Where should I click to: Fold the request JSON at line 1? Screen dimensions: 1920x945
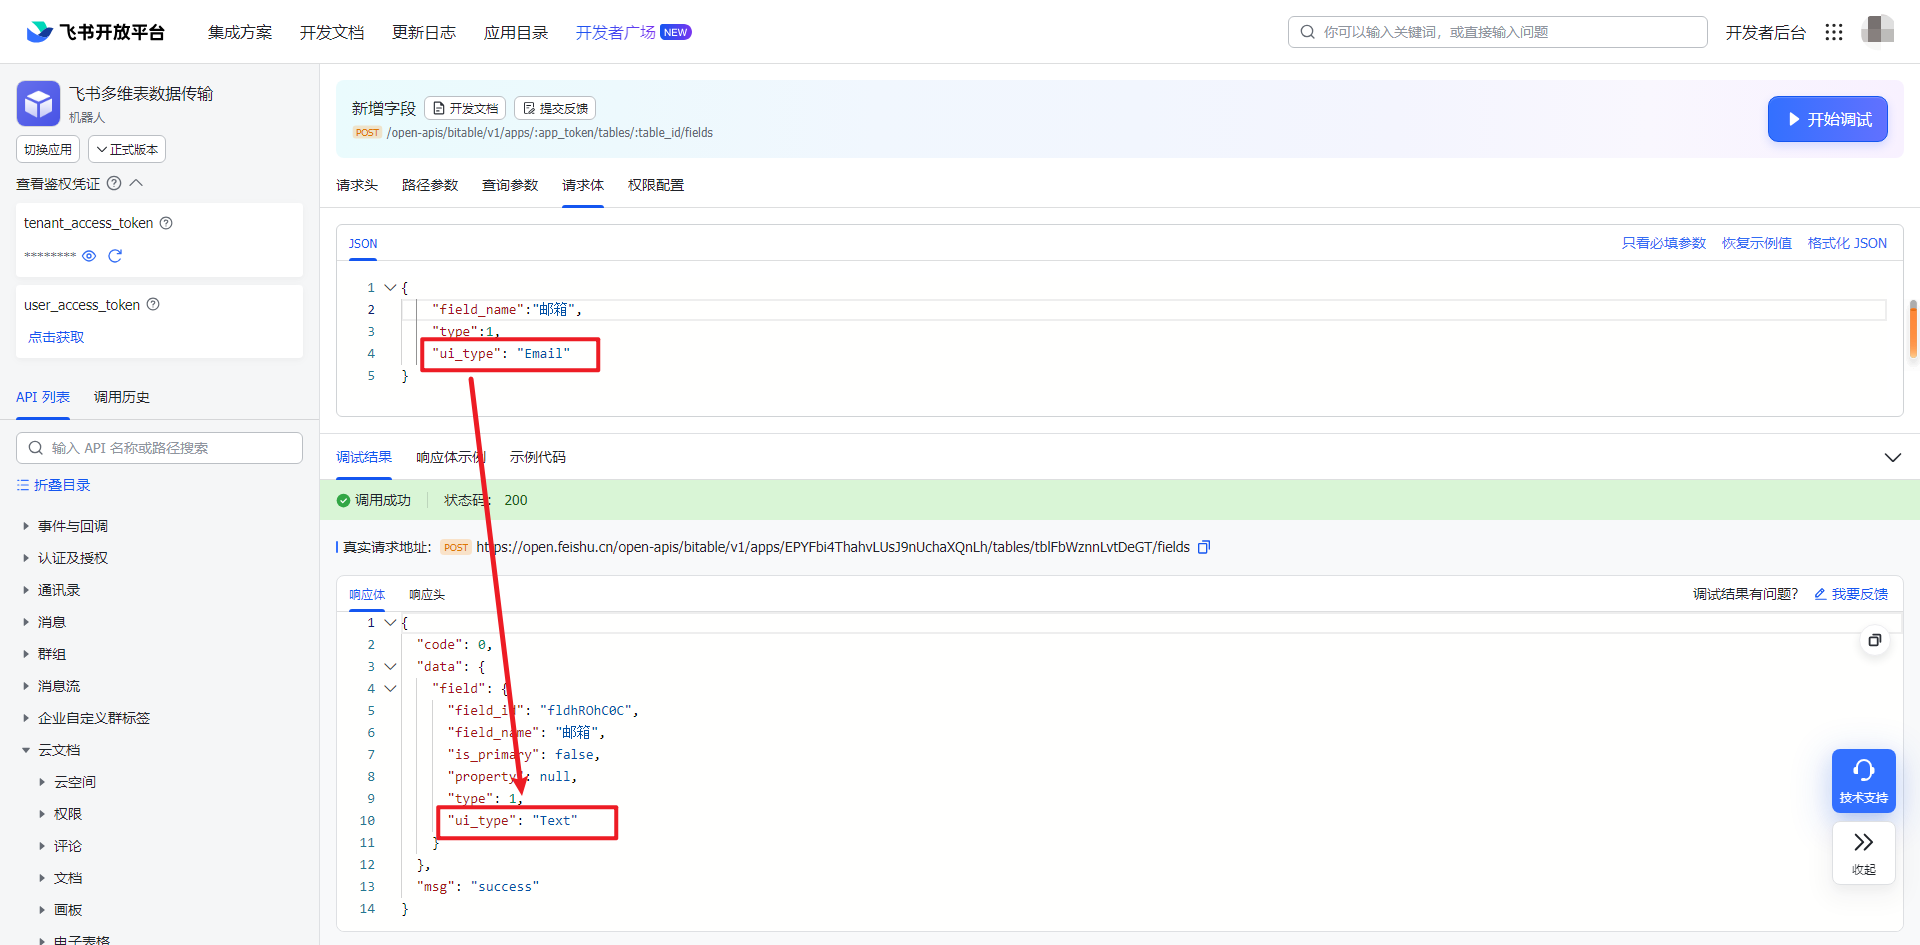[390, 287]
